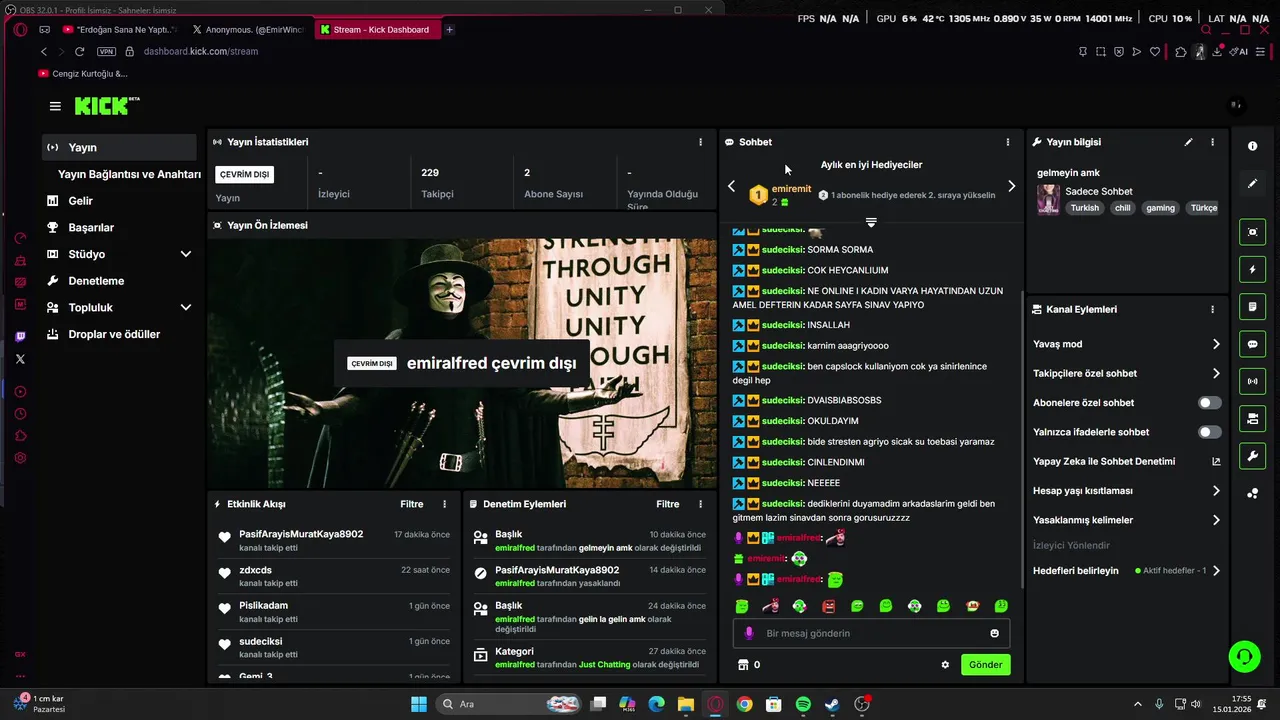Switch to "Erdoğan Sana Ne Yaptı" YouTube tab
This screenshot has width=1280, height=720.
tap(119, 30)
